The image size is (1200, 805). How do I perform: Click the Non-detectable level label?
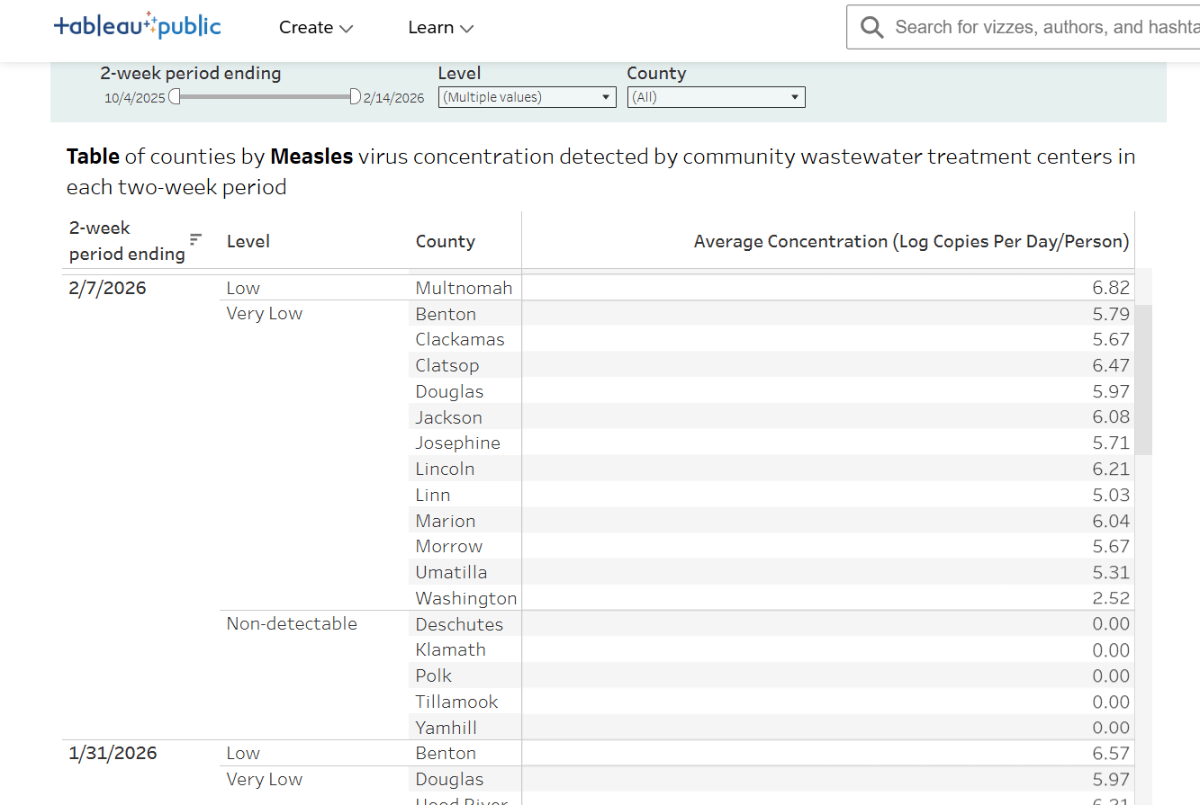(x=291, y=623)
